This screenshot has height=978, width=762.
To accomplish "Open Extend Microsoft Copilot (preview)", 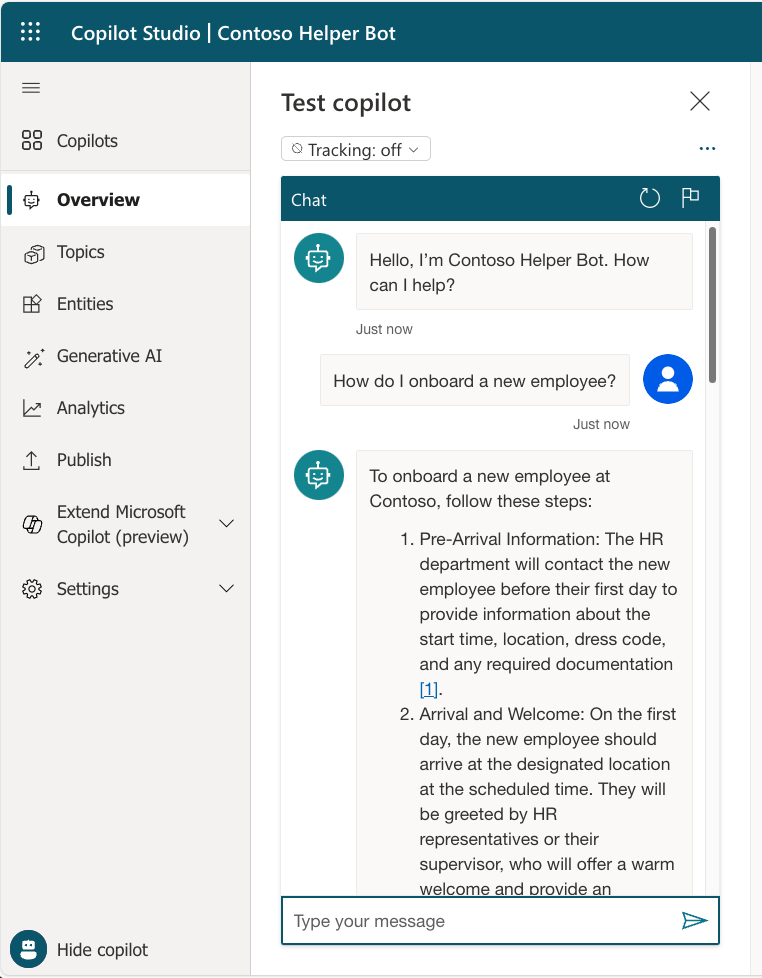I will (x=125, y=524).
